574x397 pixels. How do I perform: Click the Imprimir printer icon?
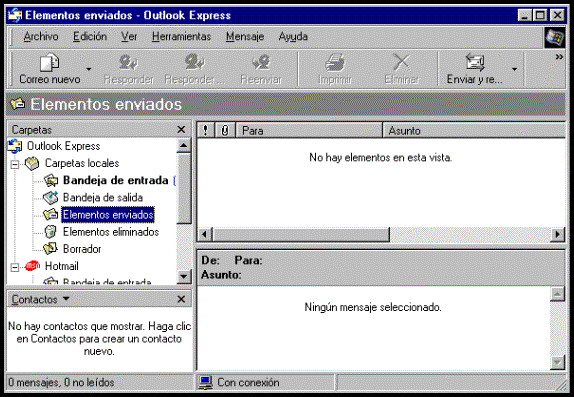(x=335, y=62)
